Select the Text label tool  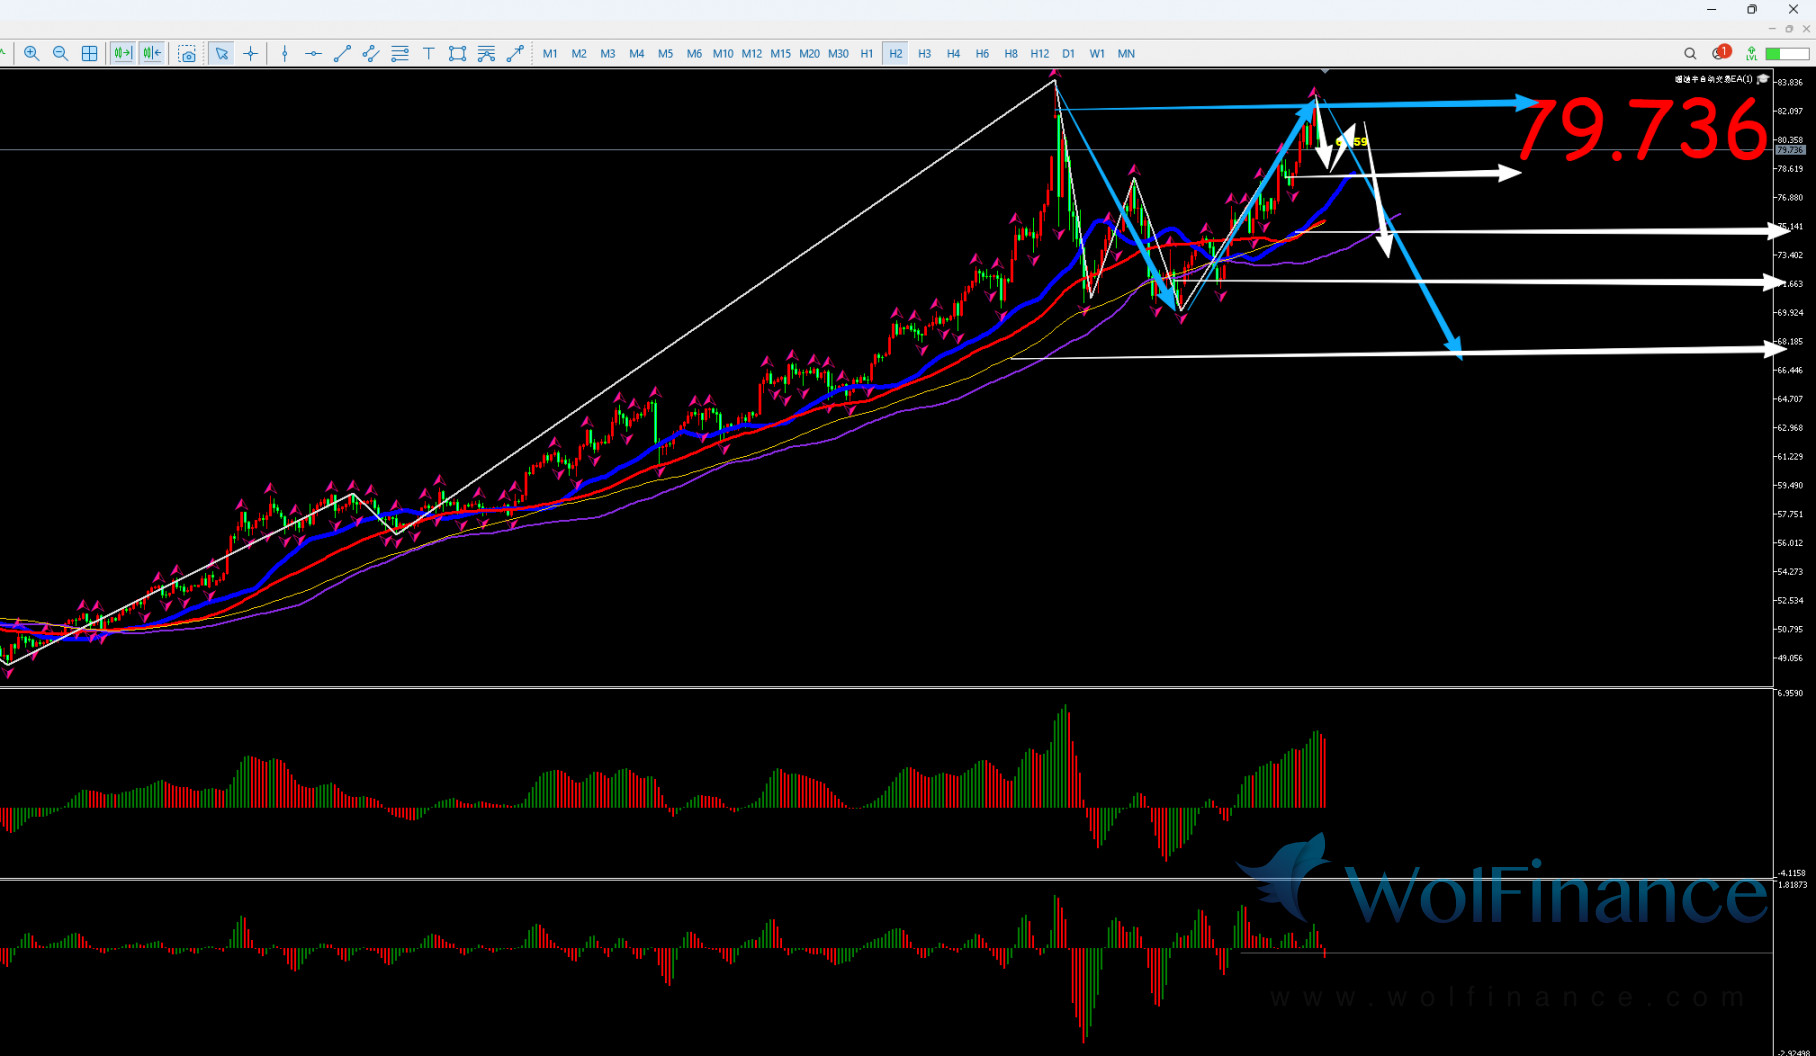[x=429, y=54]
